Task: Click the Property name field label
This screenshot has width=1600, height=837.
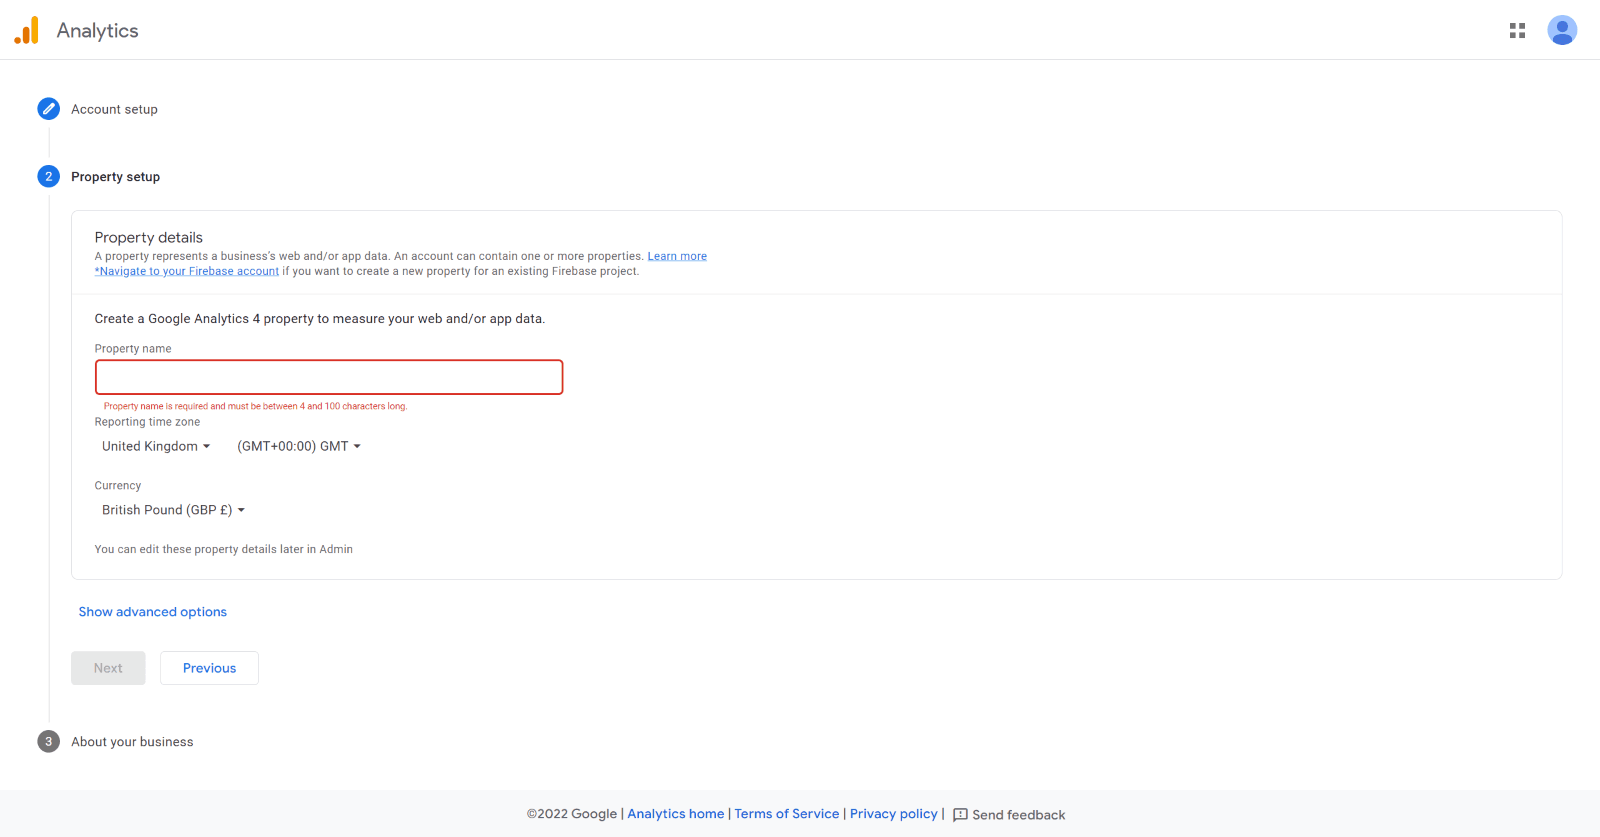Action: click(133, 349)
